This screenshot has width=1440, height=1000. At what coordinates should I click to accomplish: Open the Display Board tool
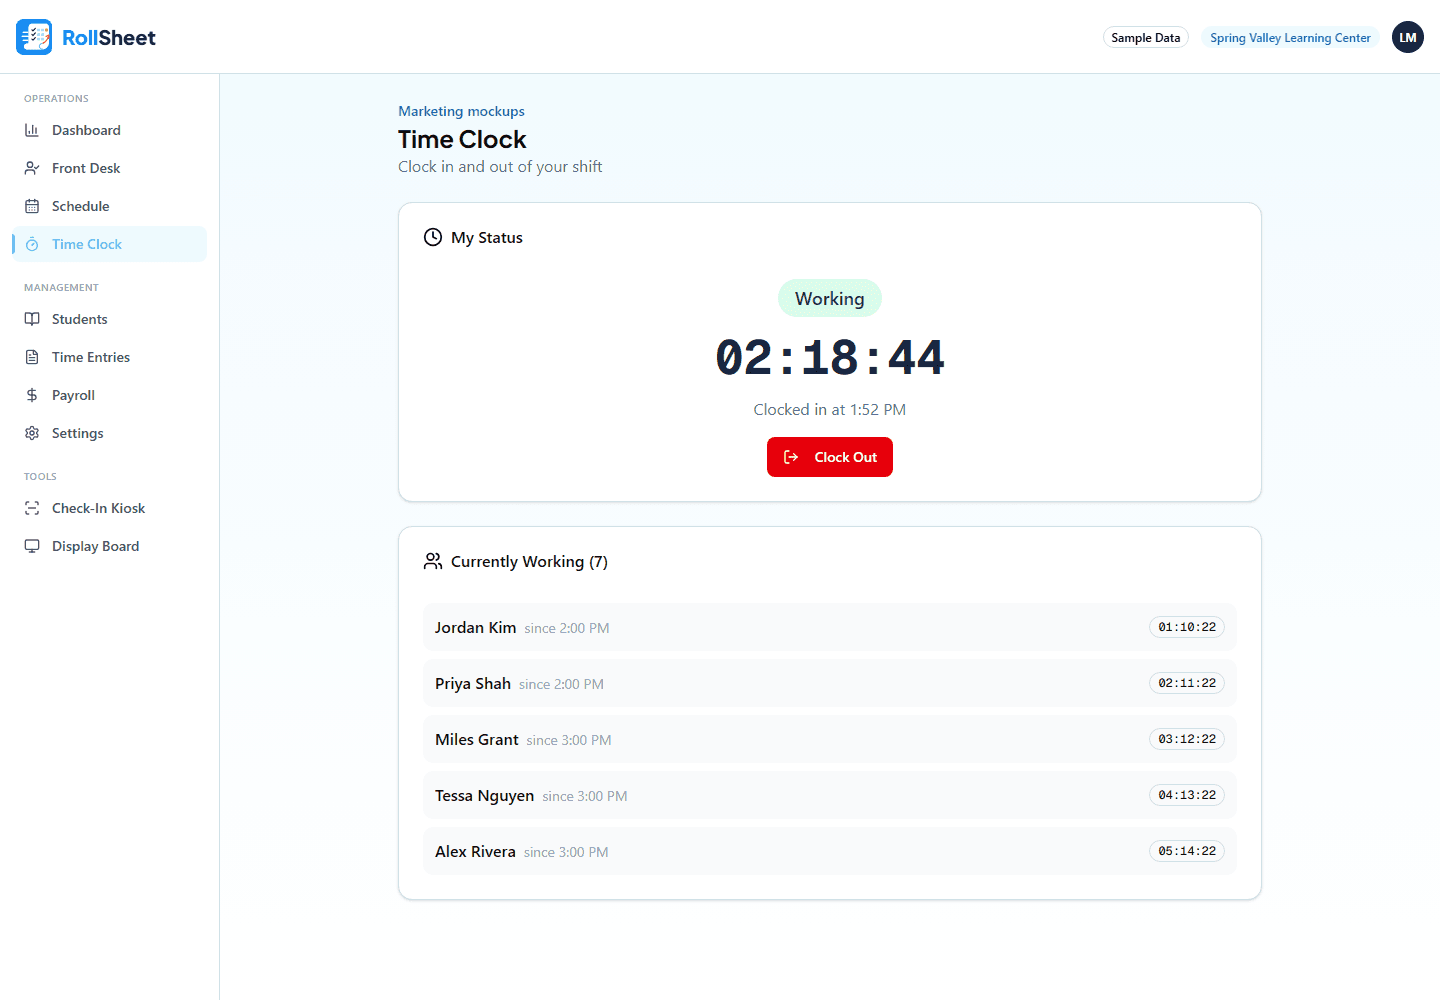coord(110,546)
